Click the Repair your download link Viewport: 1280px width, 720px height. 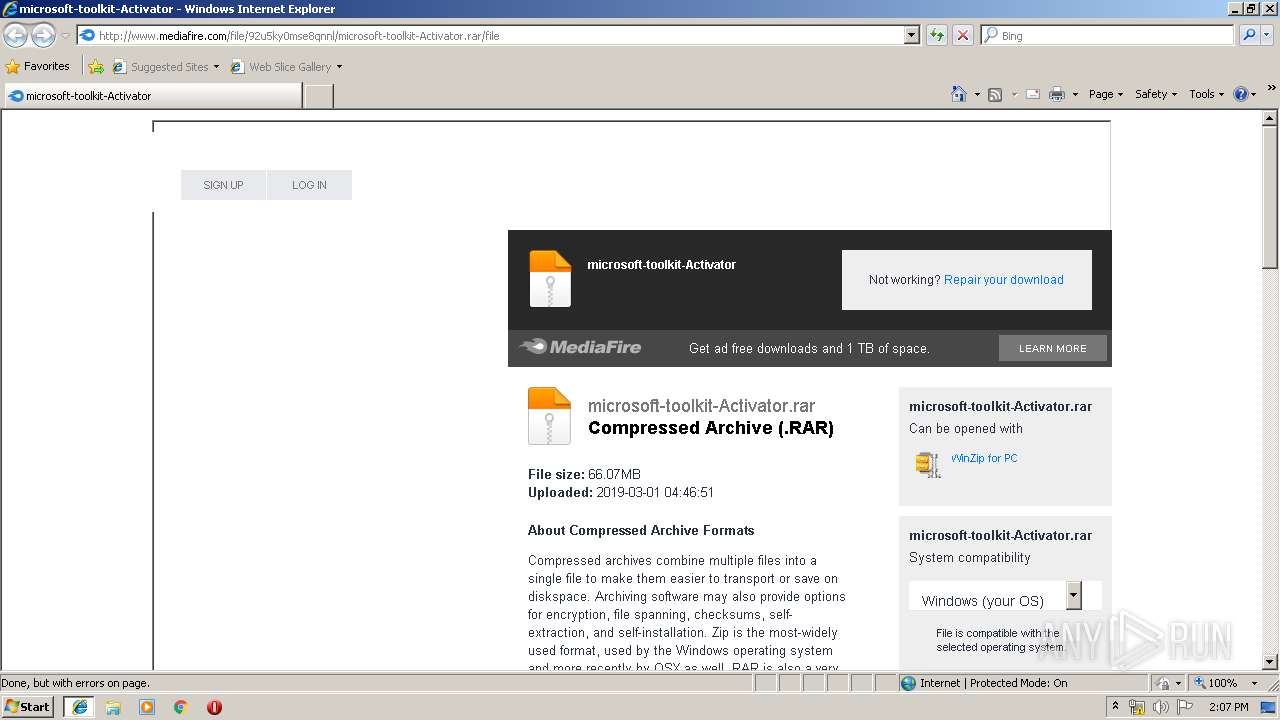click(1003, 280)
